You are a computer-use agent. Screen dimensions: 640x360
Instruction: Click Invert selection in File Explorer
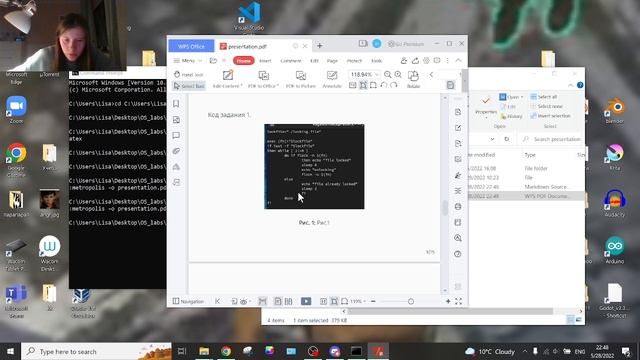pos(550,116)
